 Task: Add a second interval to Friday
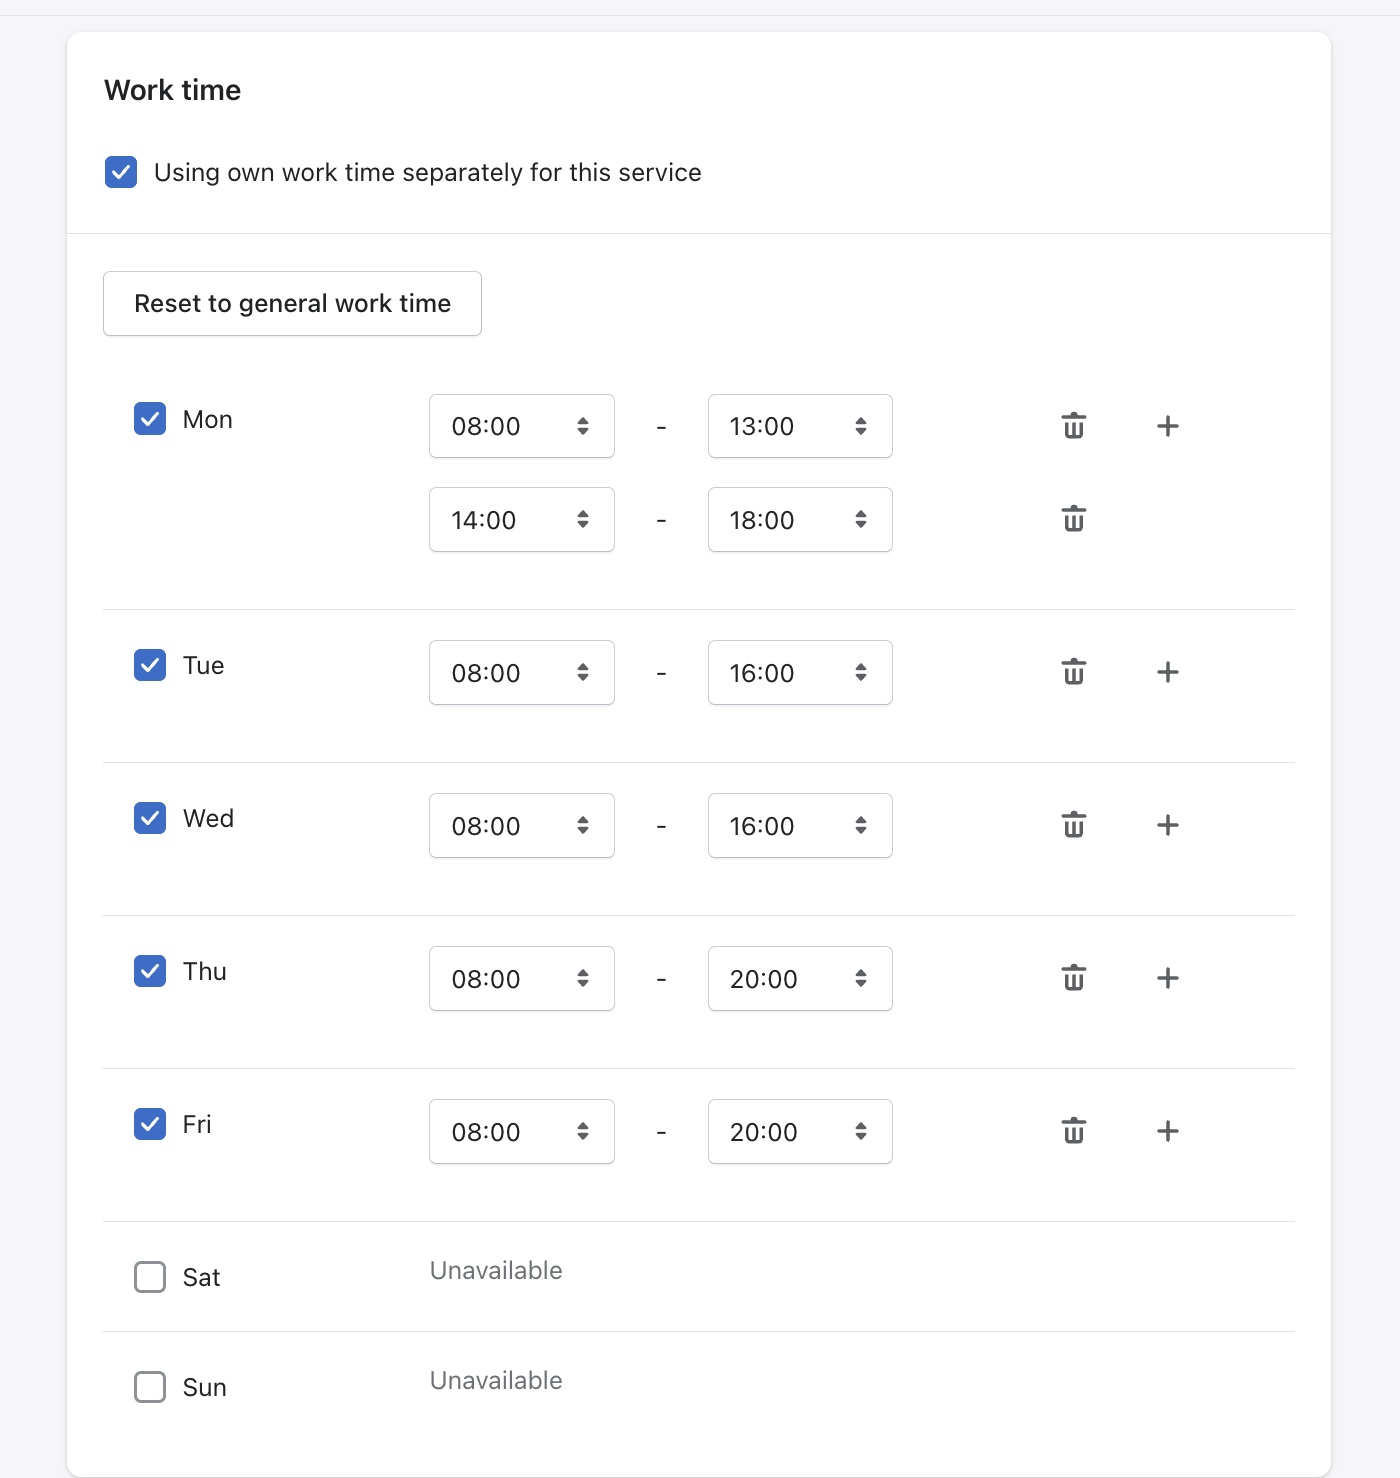tap(1167, 1131)
